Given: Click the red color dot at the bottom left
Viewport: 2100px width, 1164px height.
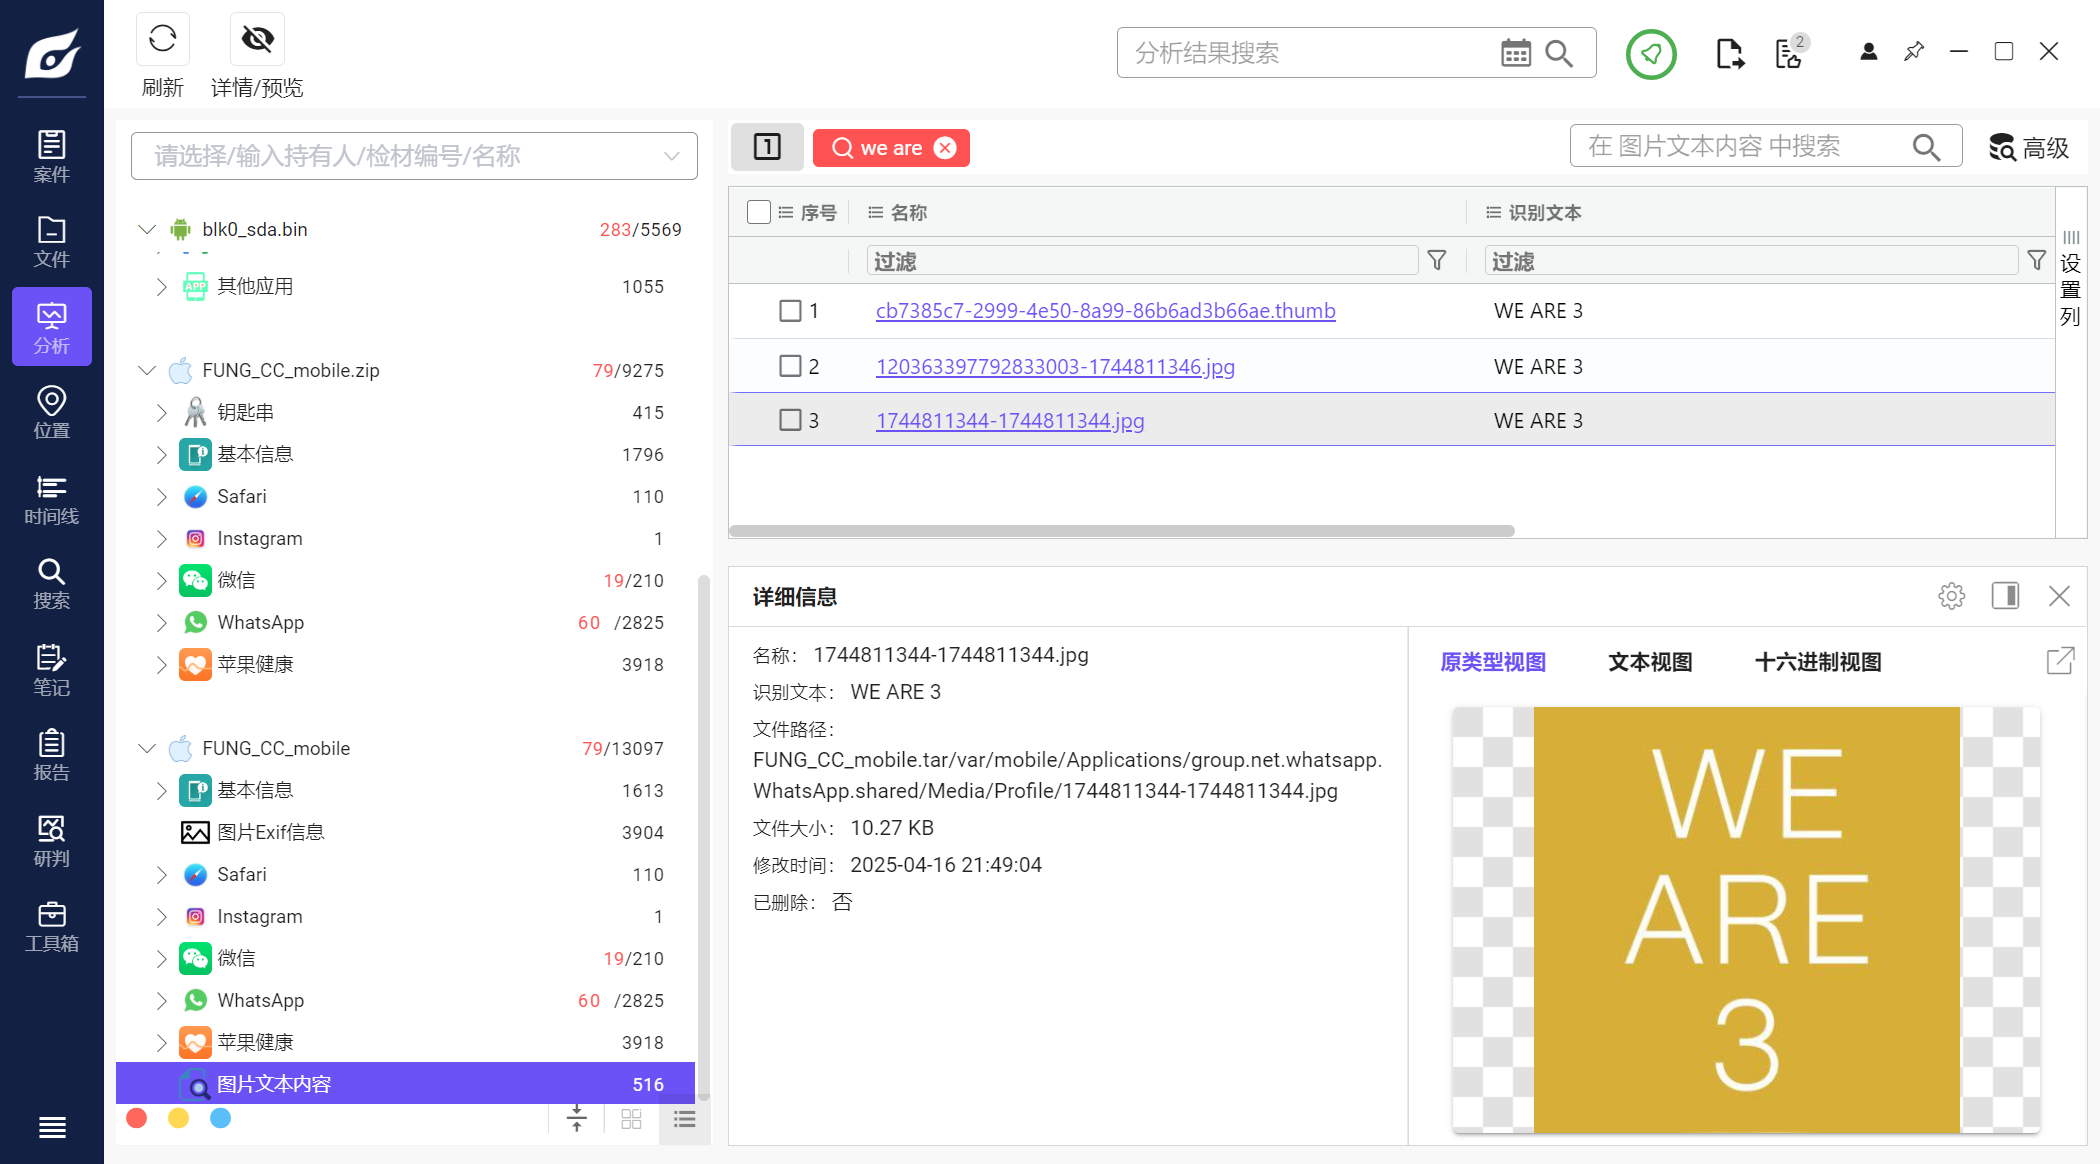Looking at the screenshot, I should click(137, 1118).
